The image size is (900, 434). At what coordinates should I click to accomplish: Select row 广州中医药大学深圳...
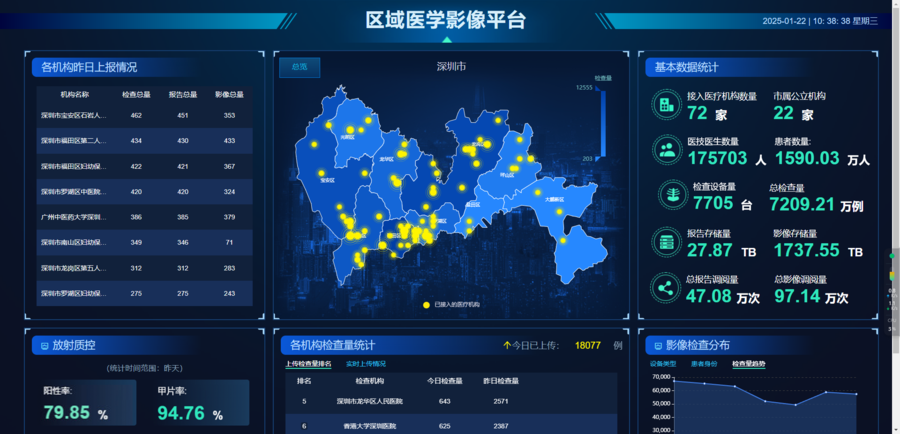pyautogui.click(x=145, y=217)
